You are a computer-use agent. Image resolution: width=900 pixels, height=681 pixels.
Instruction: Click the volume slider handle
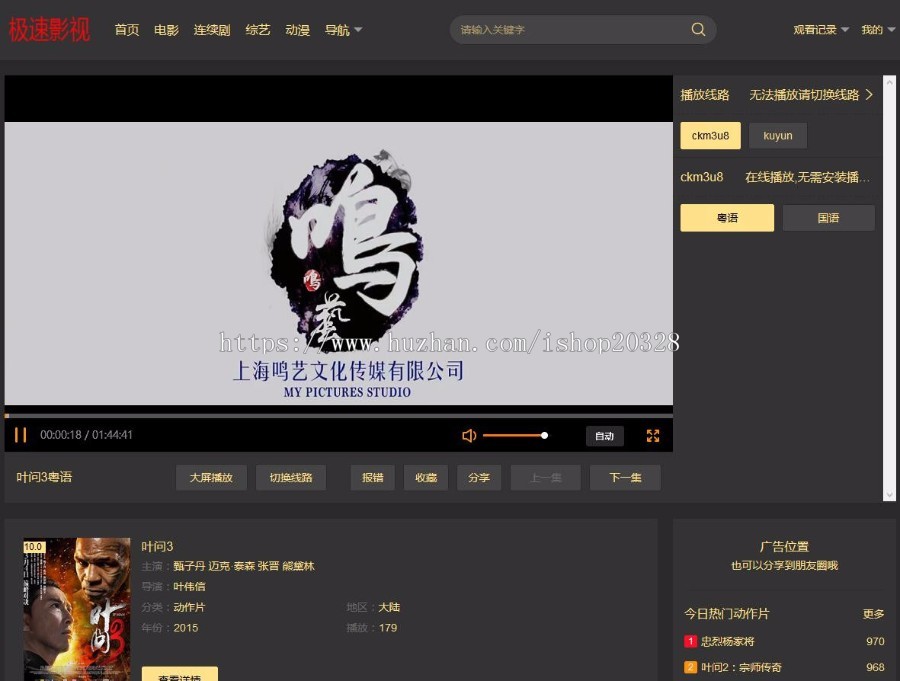pos(544,436)
